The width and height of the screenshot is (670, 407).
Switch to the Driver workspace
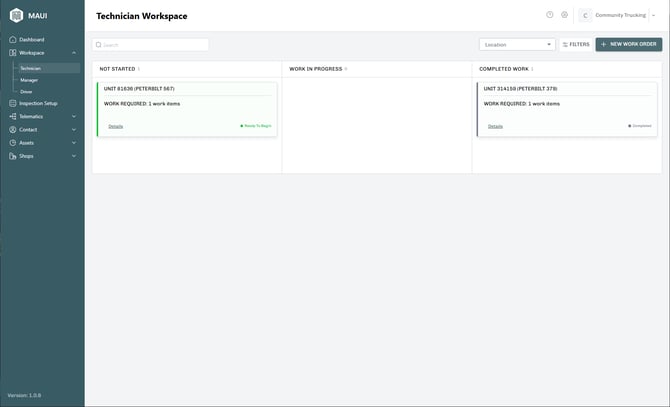click(26, 91)
